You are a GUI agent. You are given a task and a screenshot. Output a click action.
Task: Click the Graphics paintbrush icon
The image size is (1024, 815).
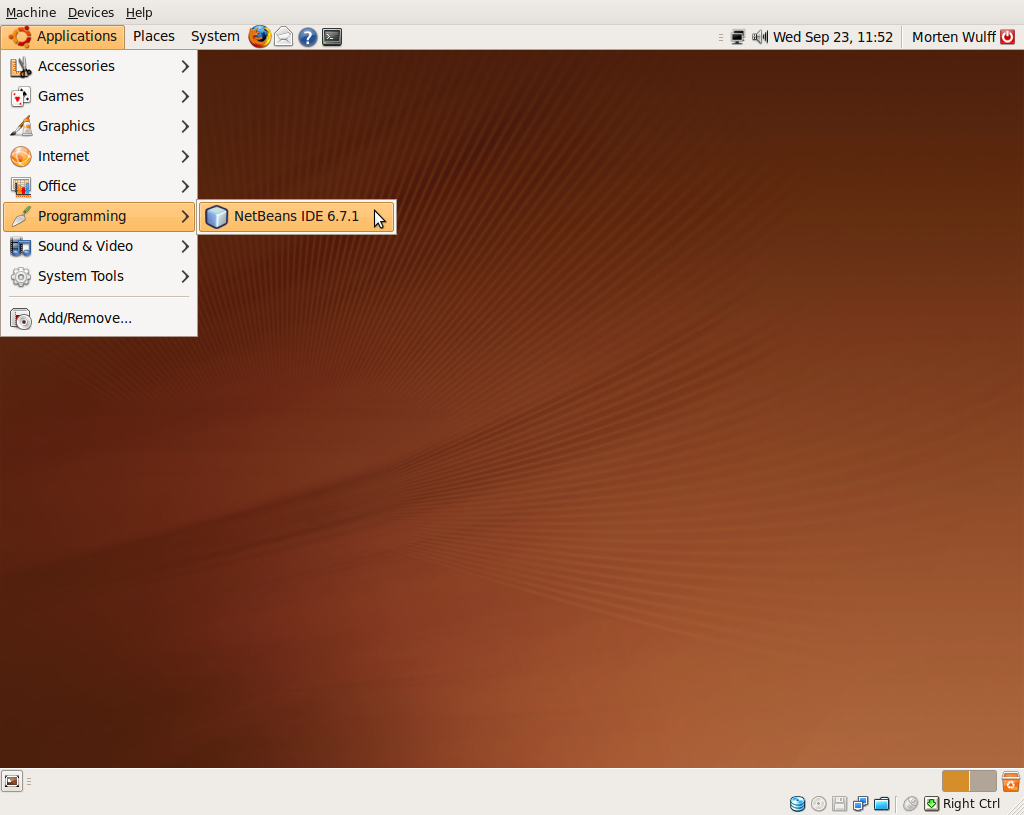pos(21,127)
